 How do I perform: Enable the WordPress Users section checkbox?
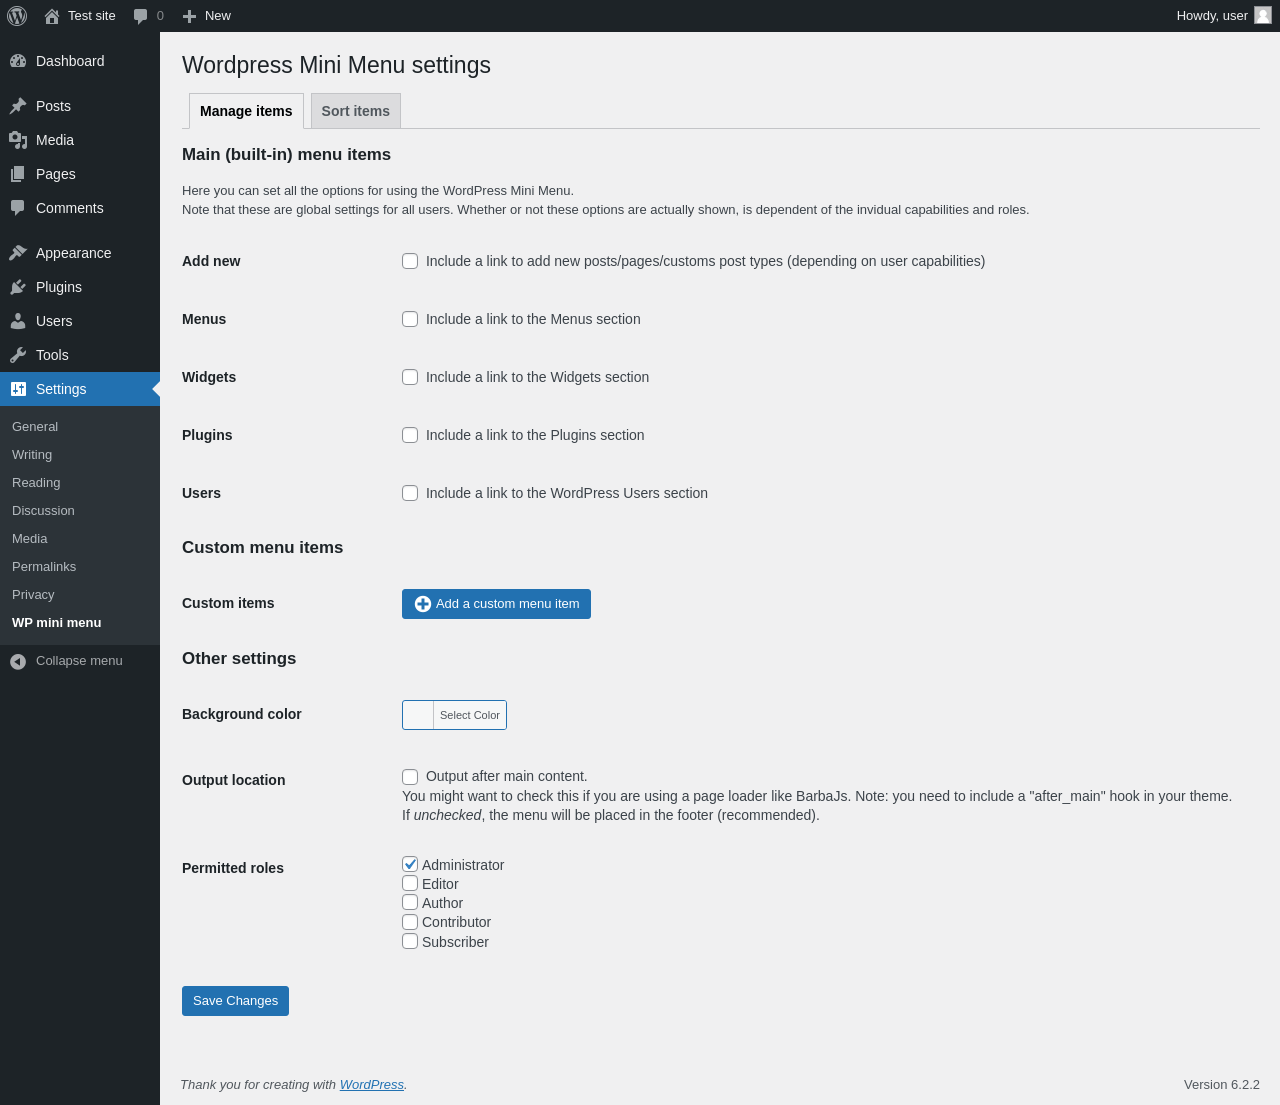coord(410,493)
